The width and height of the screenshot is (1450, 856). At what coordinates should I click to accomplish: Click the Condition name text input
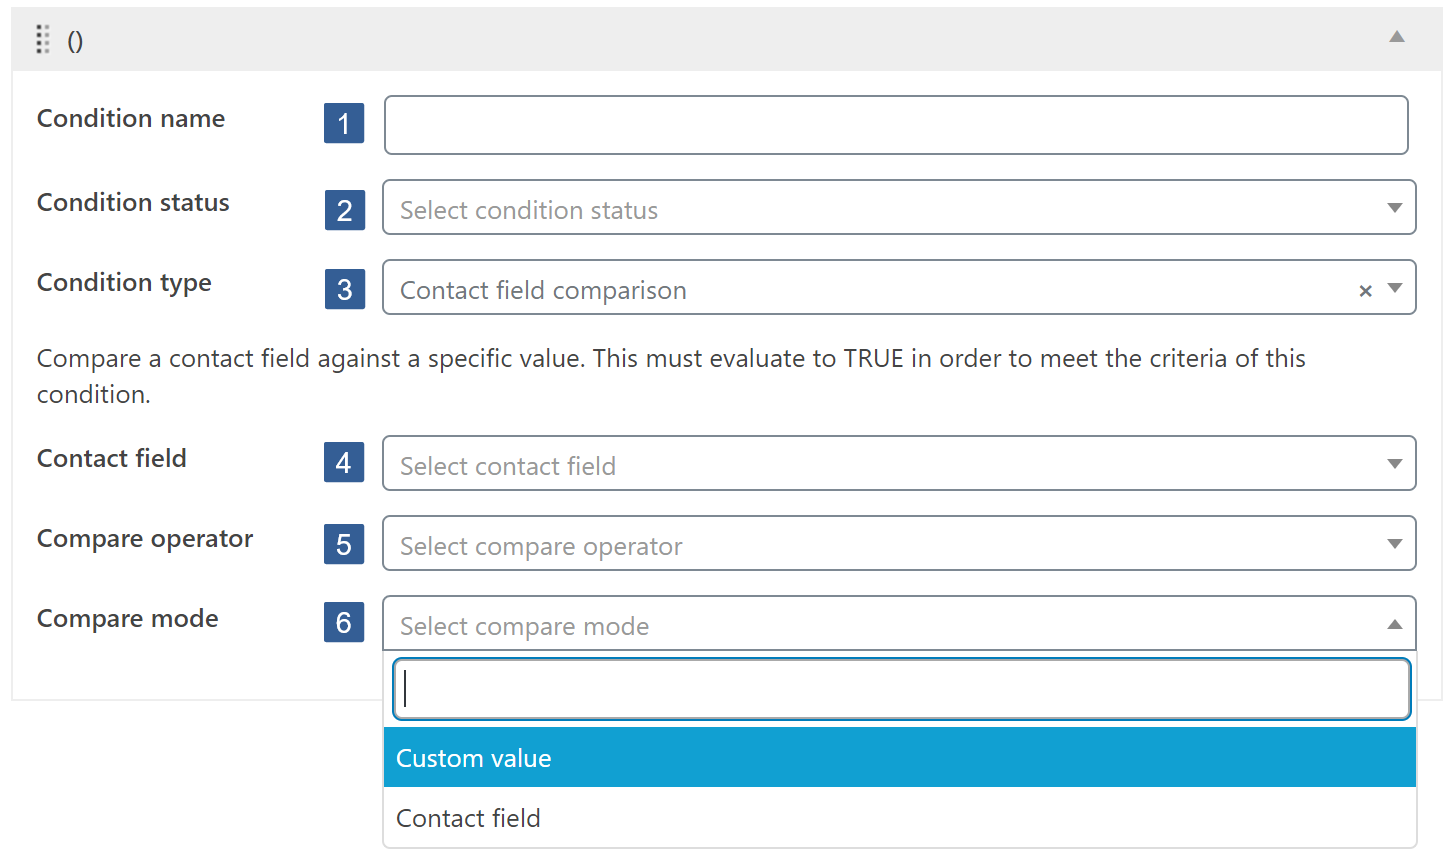800,124
